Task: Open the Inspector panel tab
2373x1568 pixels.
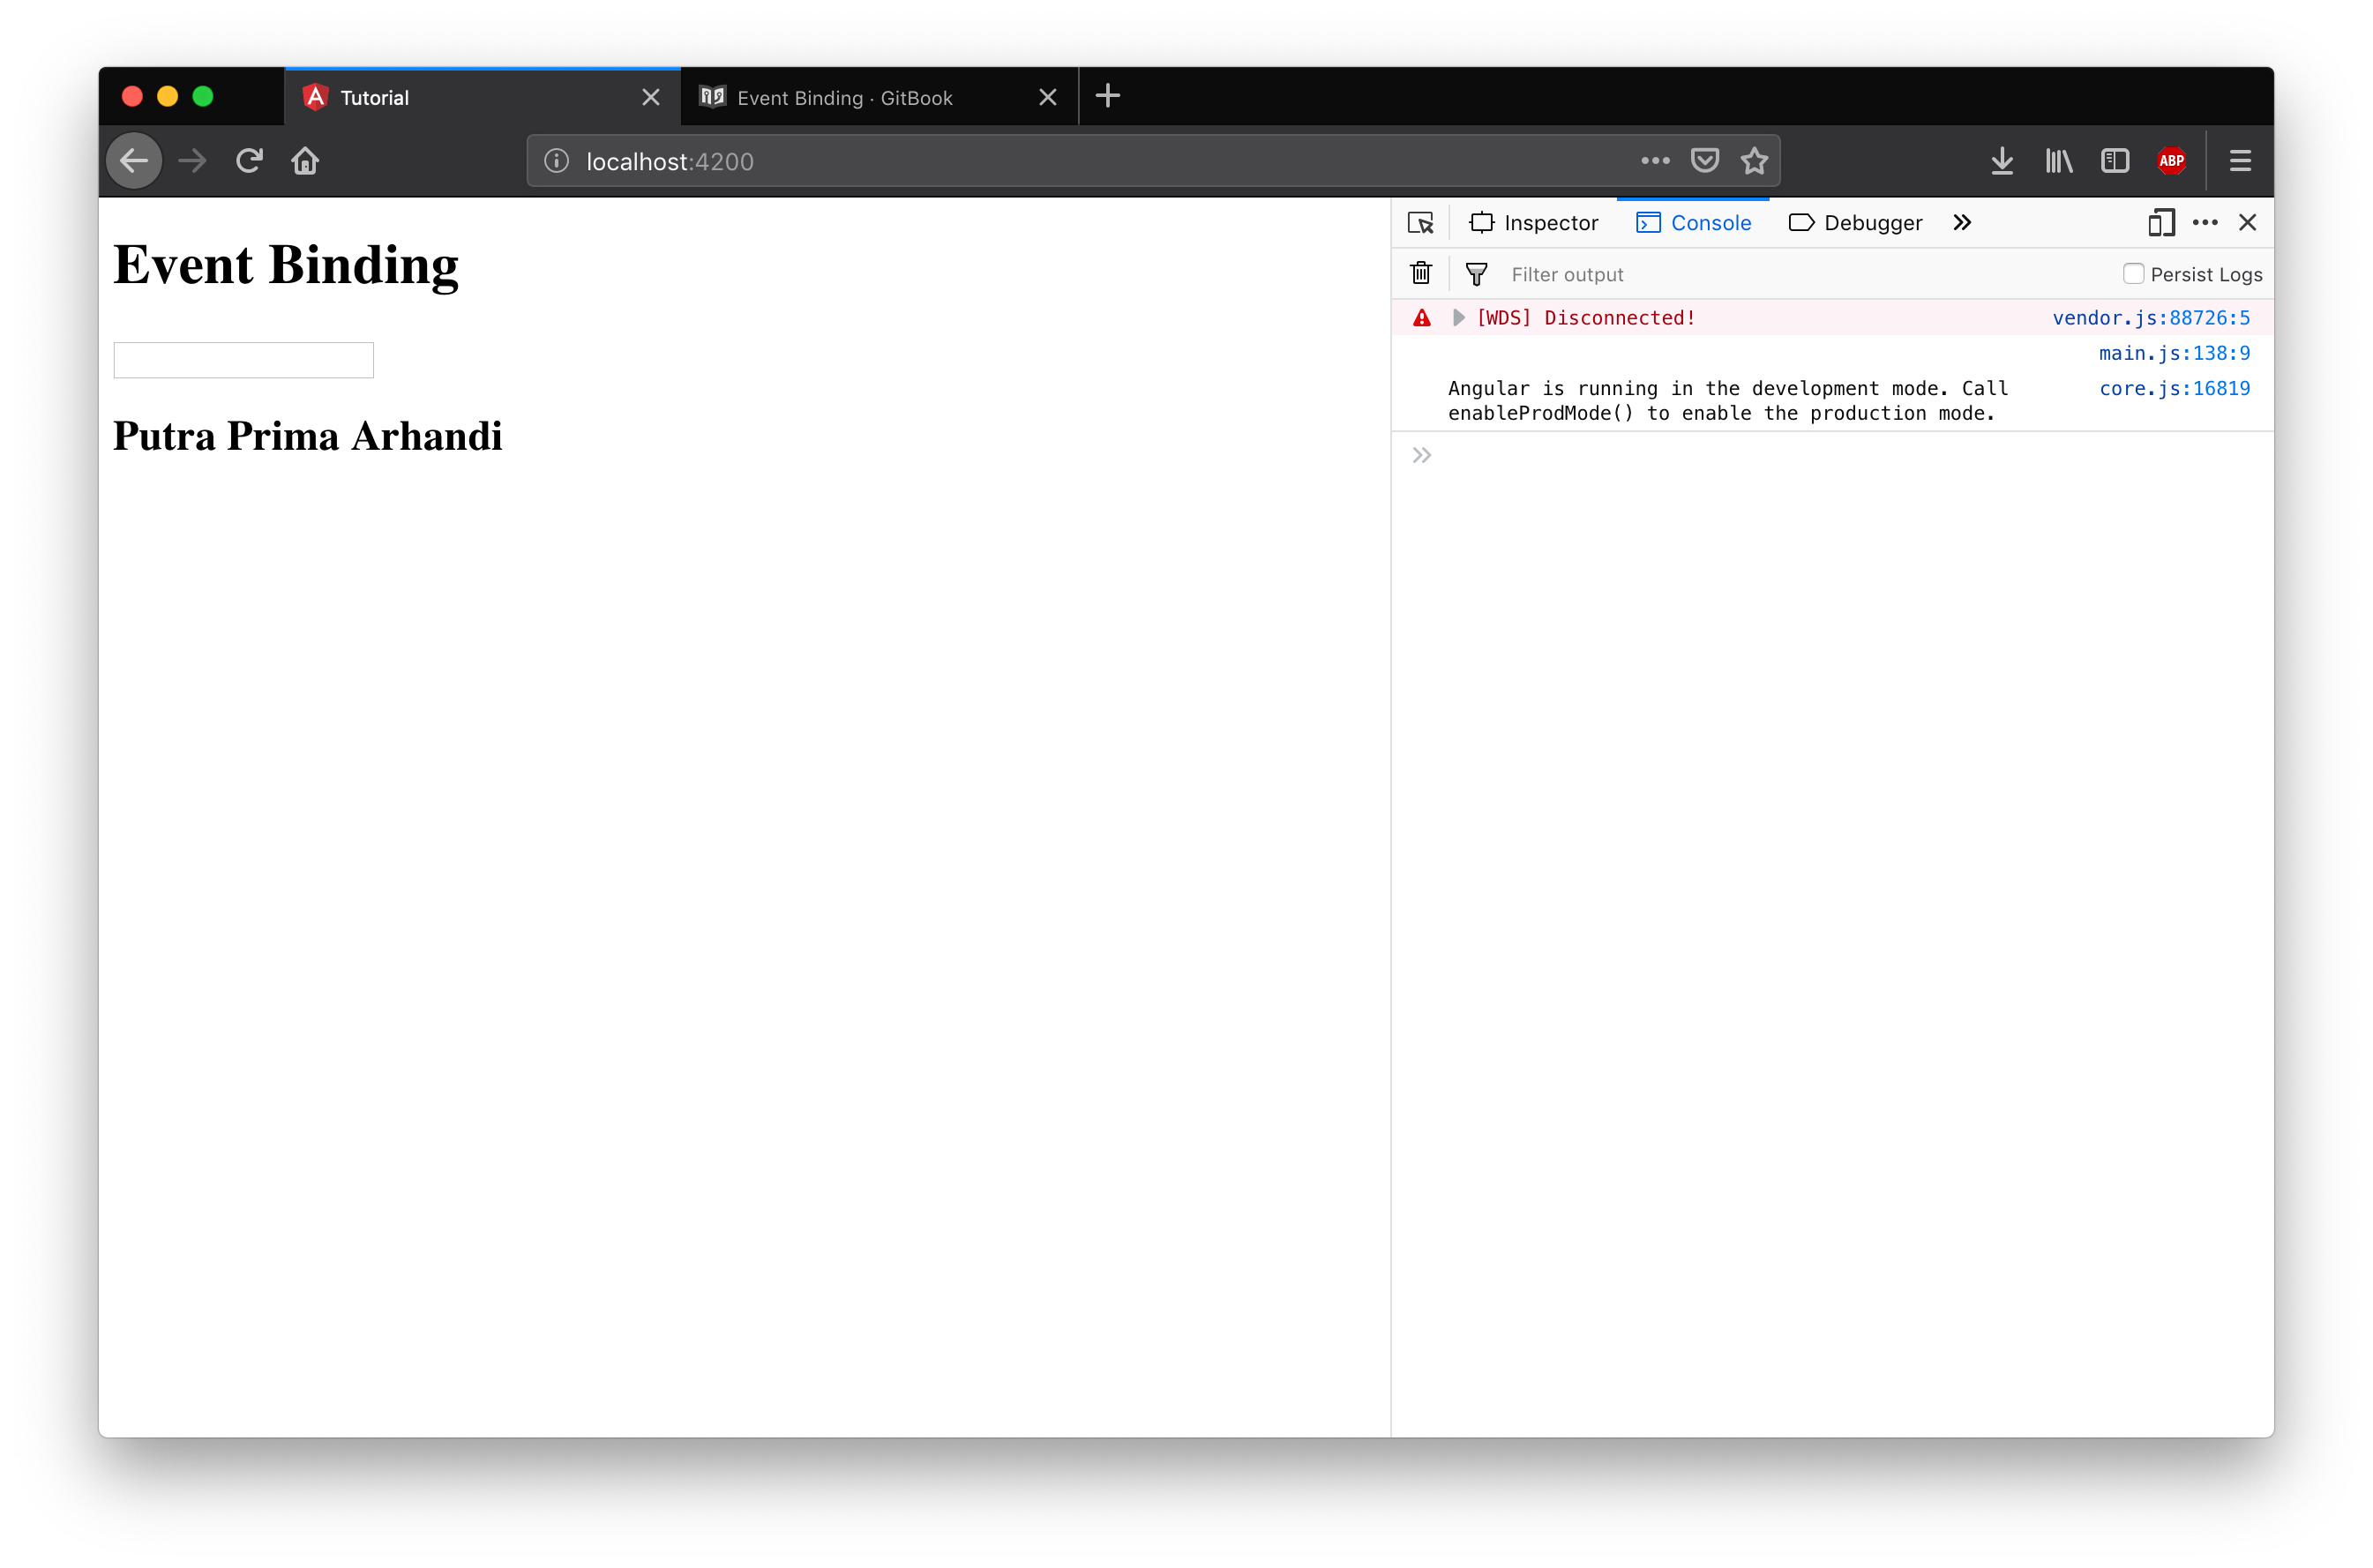Action: [1538, 222]
